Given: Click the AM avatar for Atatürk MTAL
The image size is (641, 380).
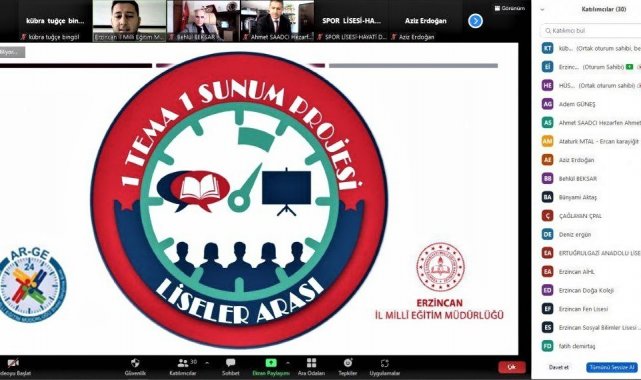Looking at the screenshot, I should pos(547,141).
